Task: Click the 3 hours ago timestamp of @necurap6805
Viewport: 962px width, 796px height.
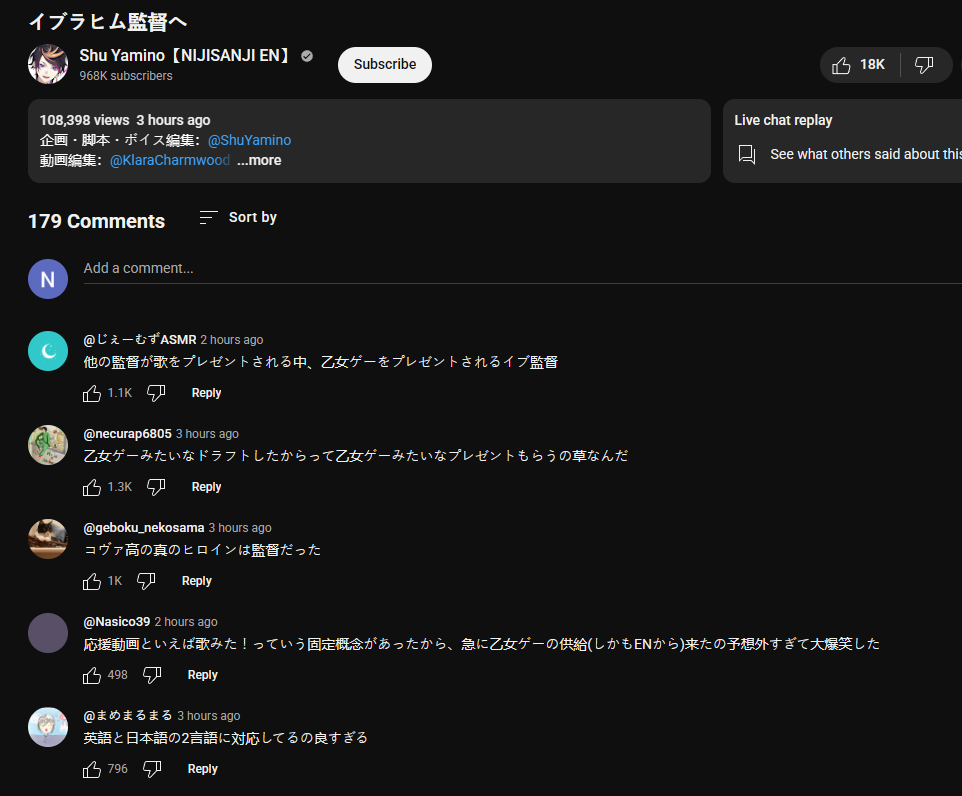Action: click(207, 433)
